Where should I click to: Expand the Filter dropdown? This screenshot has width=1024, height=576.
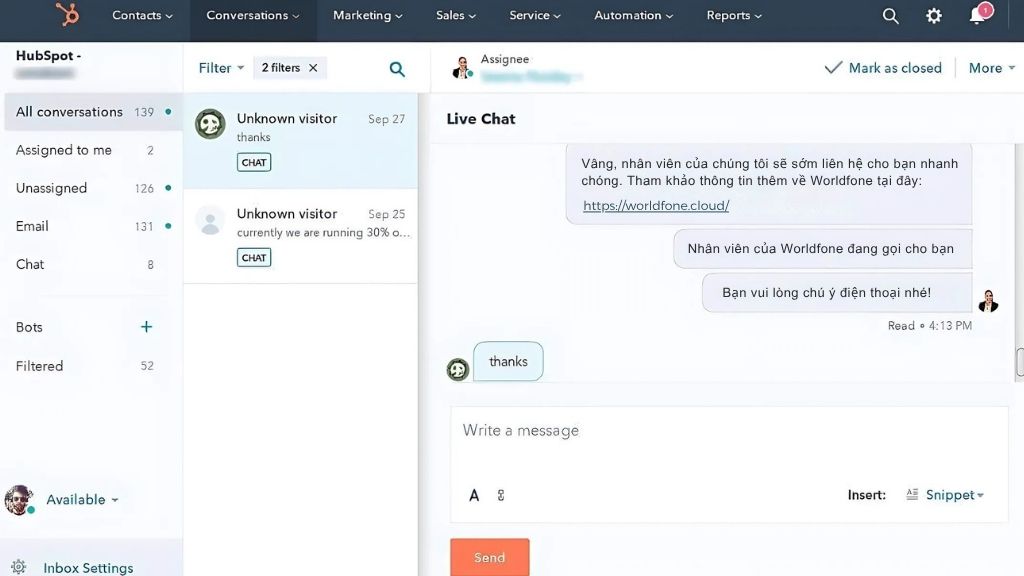[221, 68]
